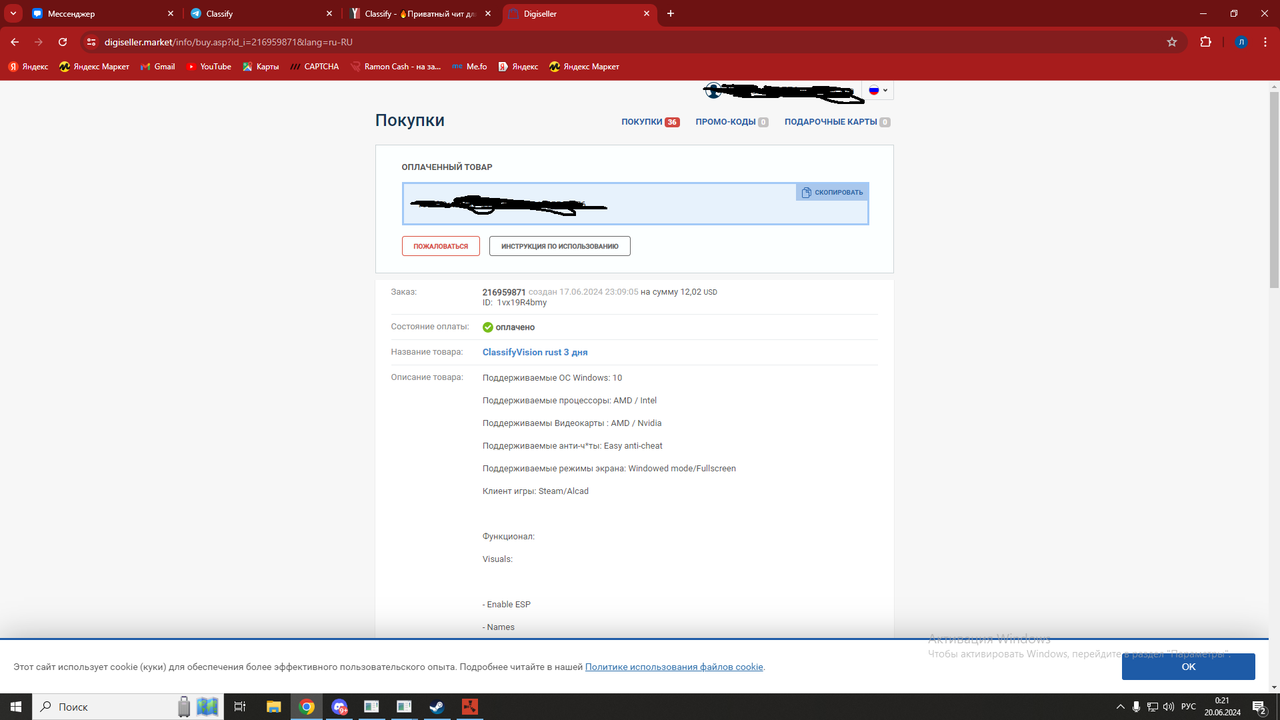Open the ПРОМО-КОДЫ section
Image resolution: width=1280 pixels, height=720 pixels.
click(x=732, y=122)
